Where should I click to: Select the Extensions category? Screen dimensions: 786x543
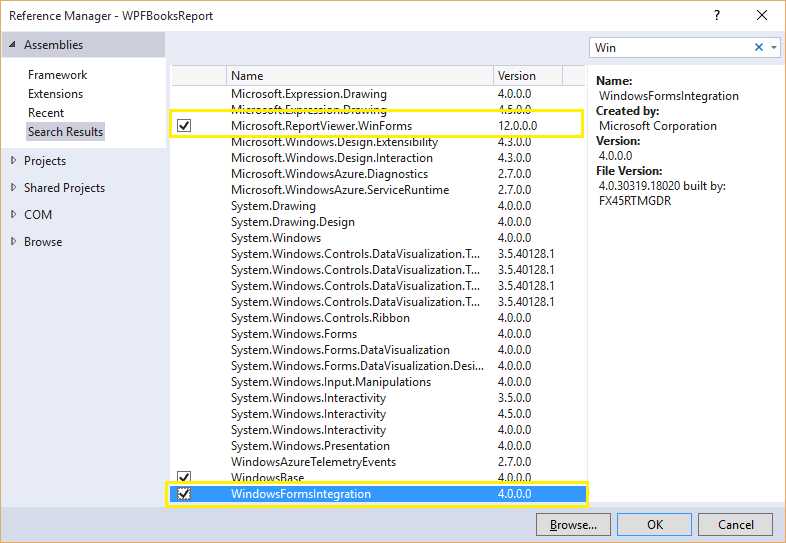[x=56, y=94]
